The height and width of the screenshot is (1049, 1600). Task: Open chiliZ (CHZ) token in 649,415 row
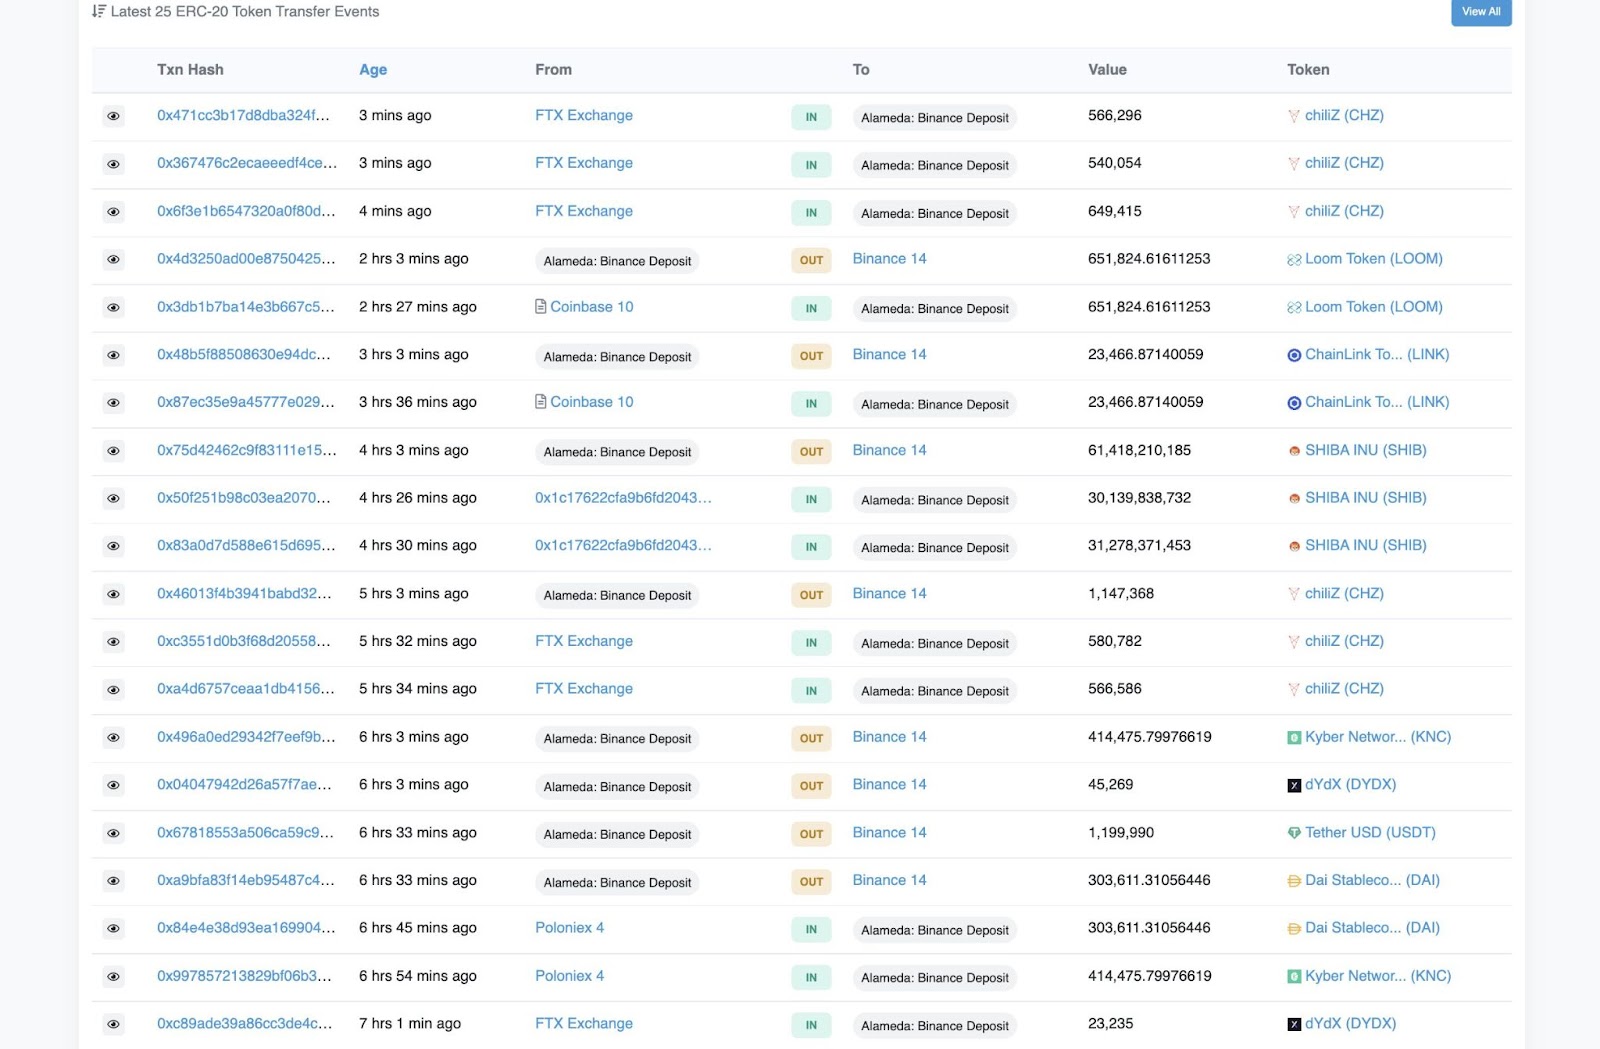click(1344, 211)
